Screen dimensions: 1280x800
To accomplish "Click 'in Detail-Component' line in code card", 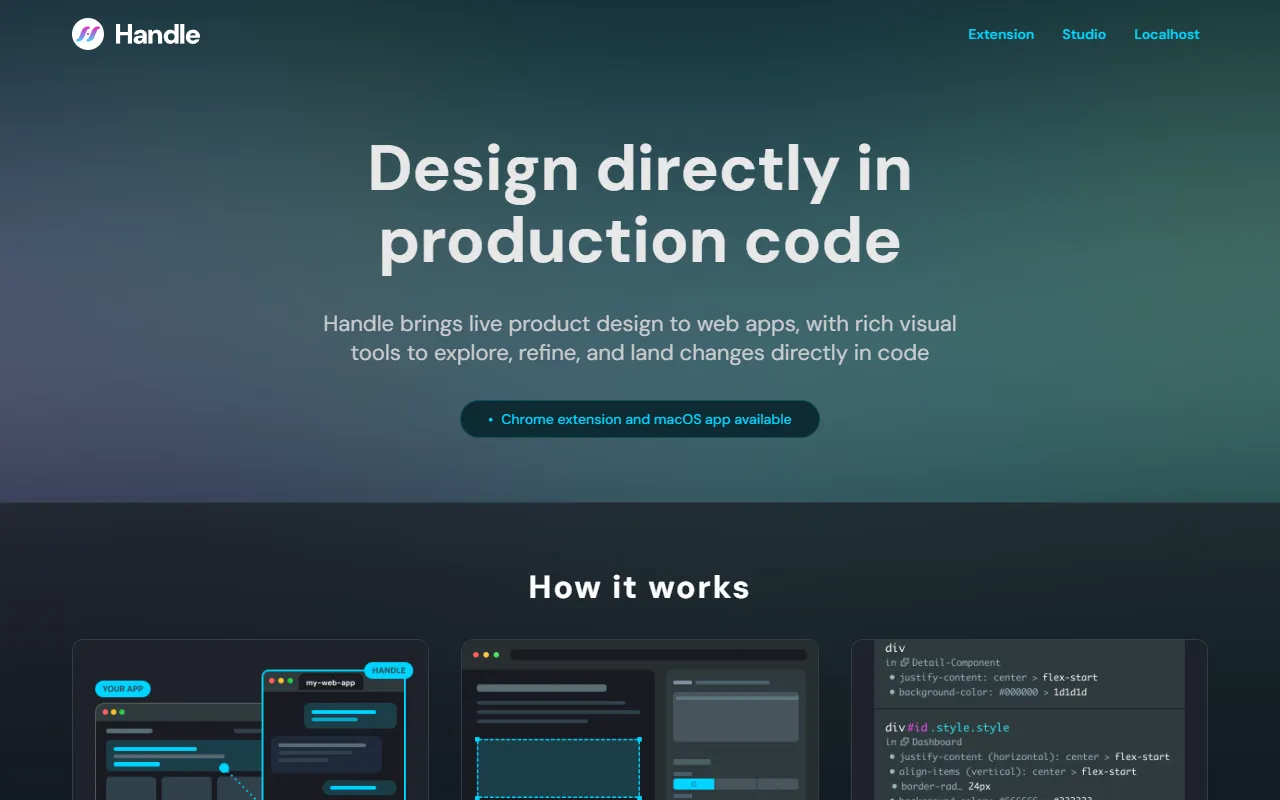I will point(943,662).
